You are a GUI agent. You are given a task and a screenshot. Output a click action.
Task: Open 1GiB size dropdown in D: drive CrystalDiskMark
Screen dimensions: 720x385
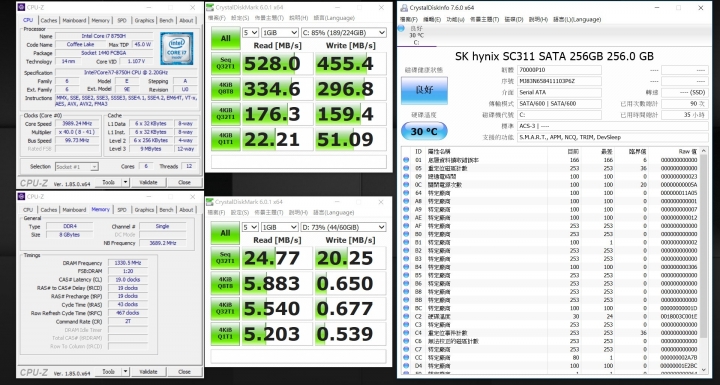280,227
